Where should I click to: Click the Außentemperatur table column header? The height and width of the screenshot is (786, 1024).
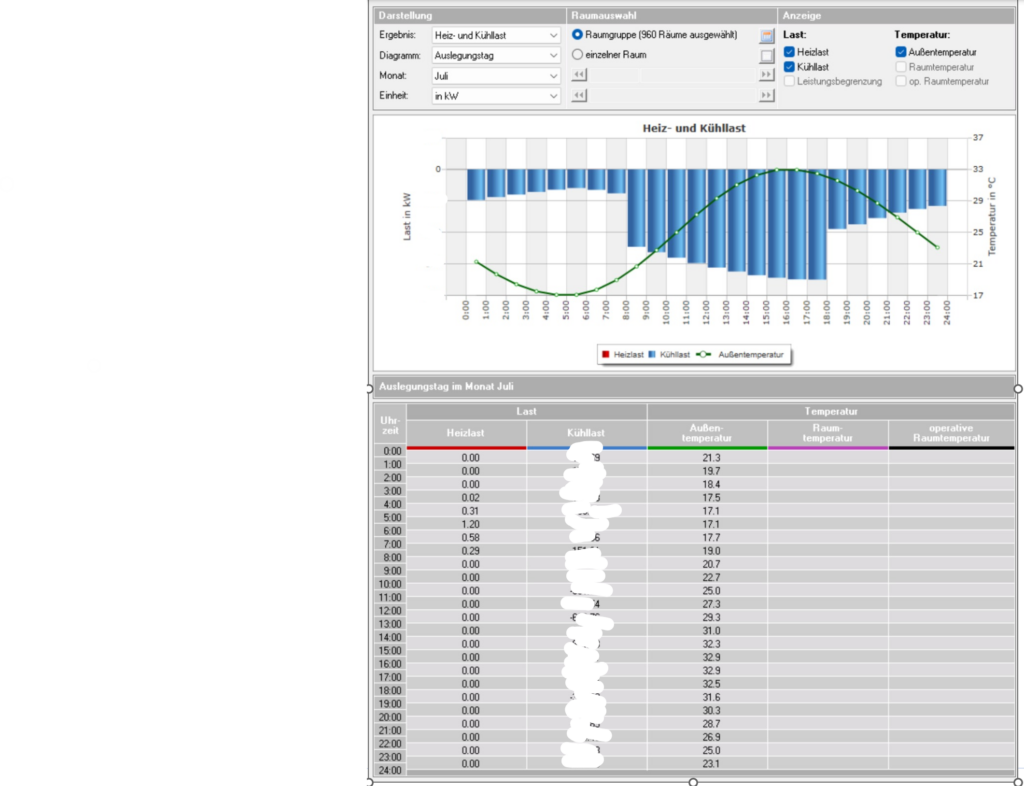pyautogui.click(x=707, y=433)
